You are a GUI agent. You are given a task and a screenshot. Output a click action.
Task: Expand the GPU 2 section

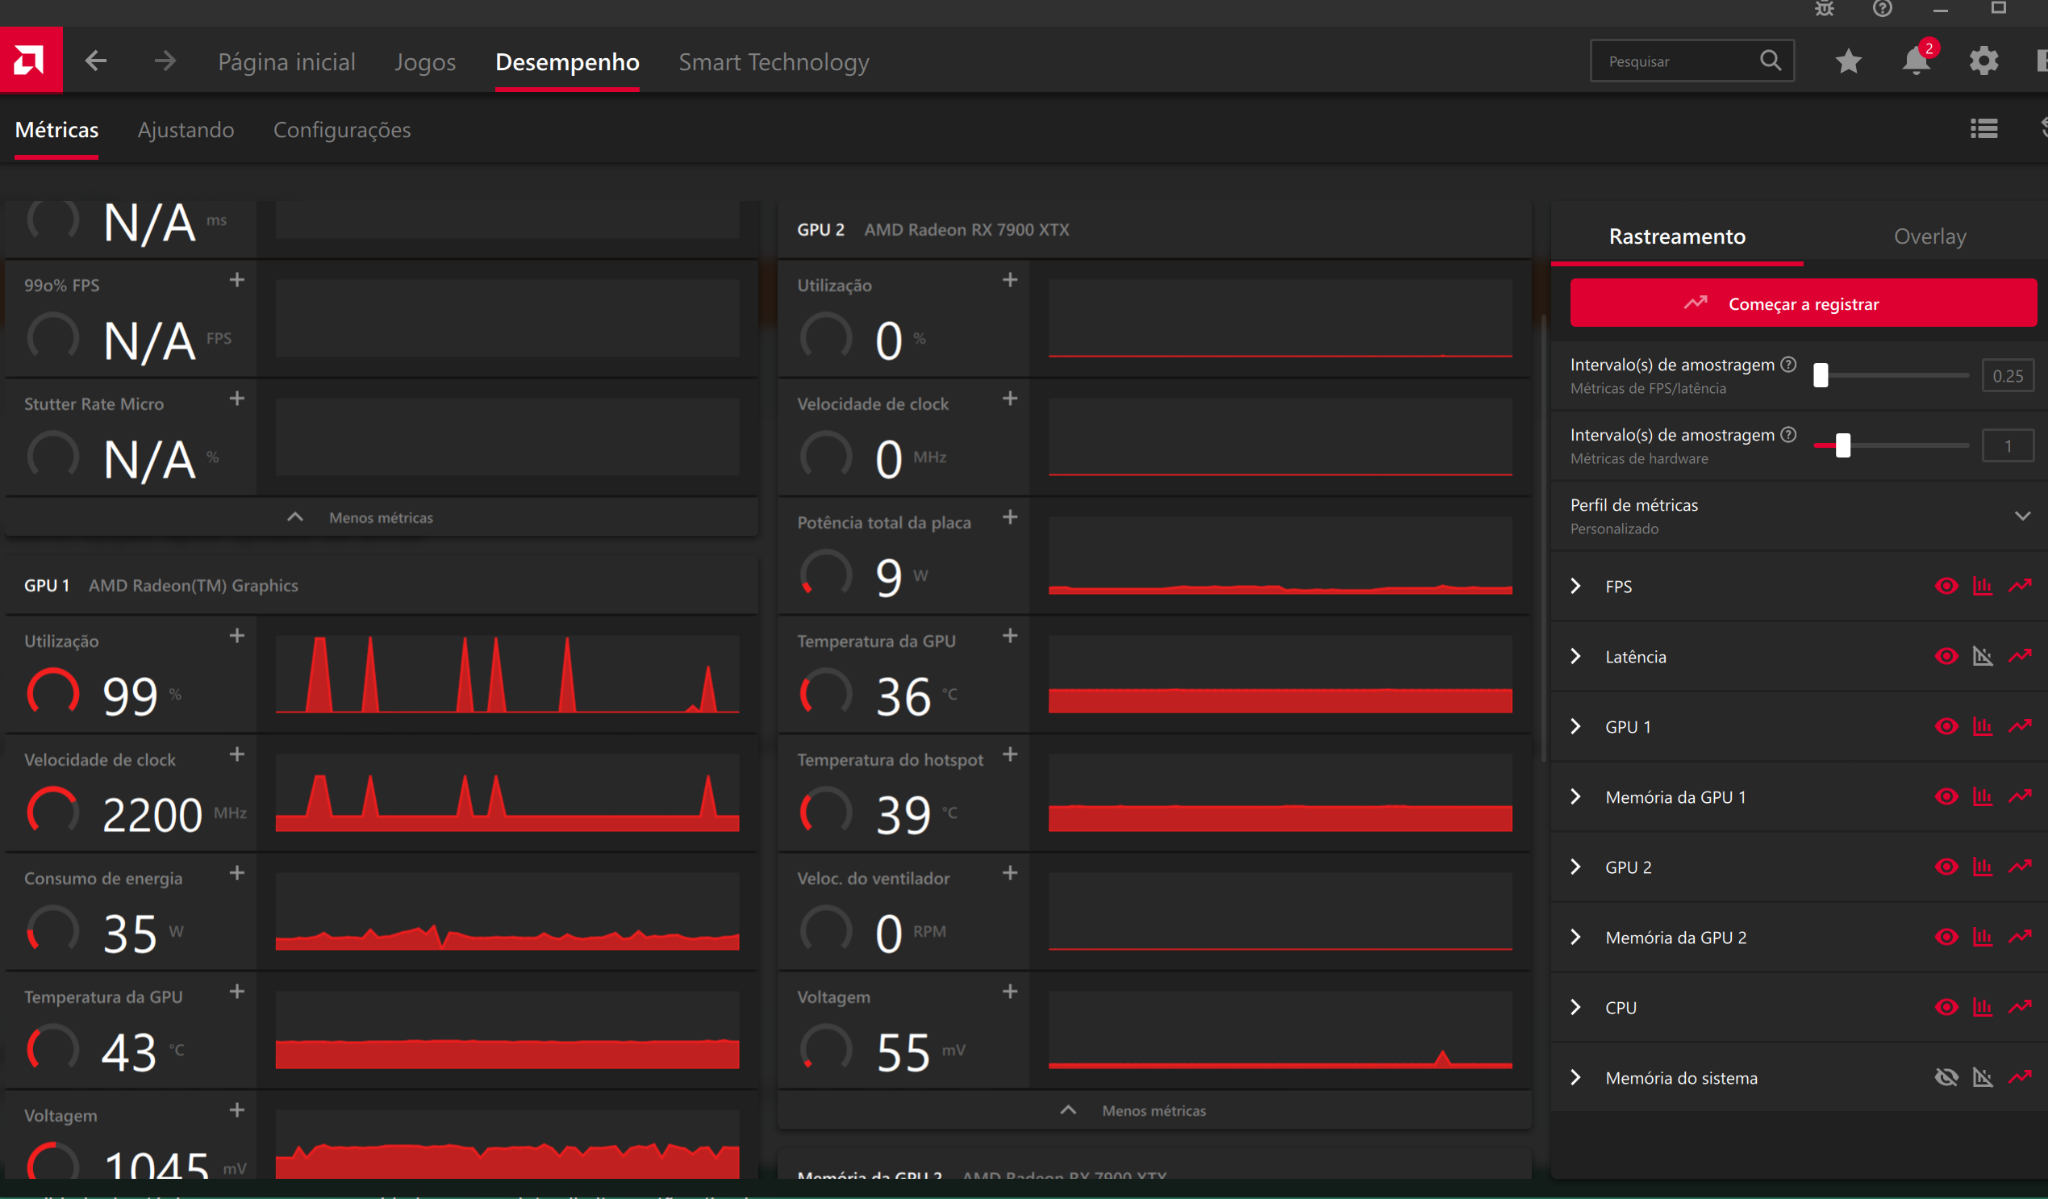[1576, 867]
